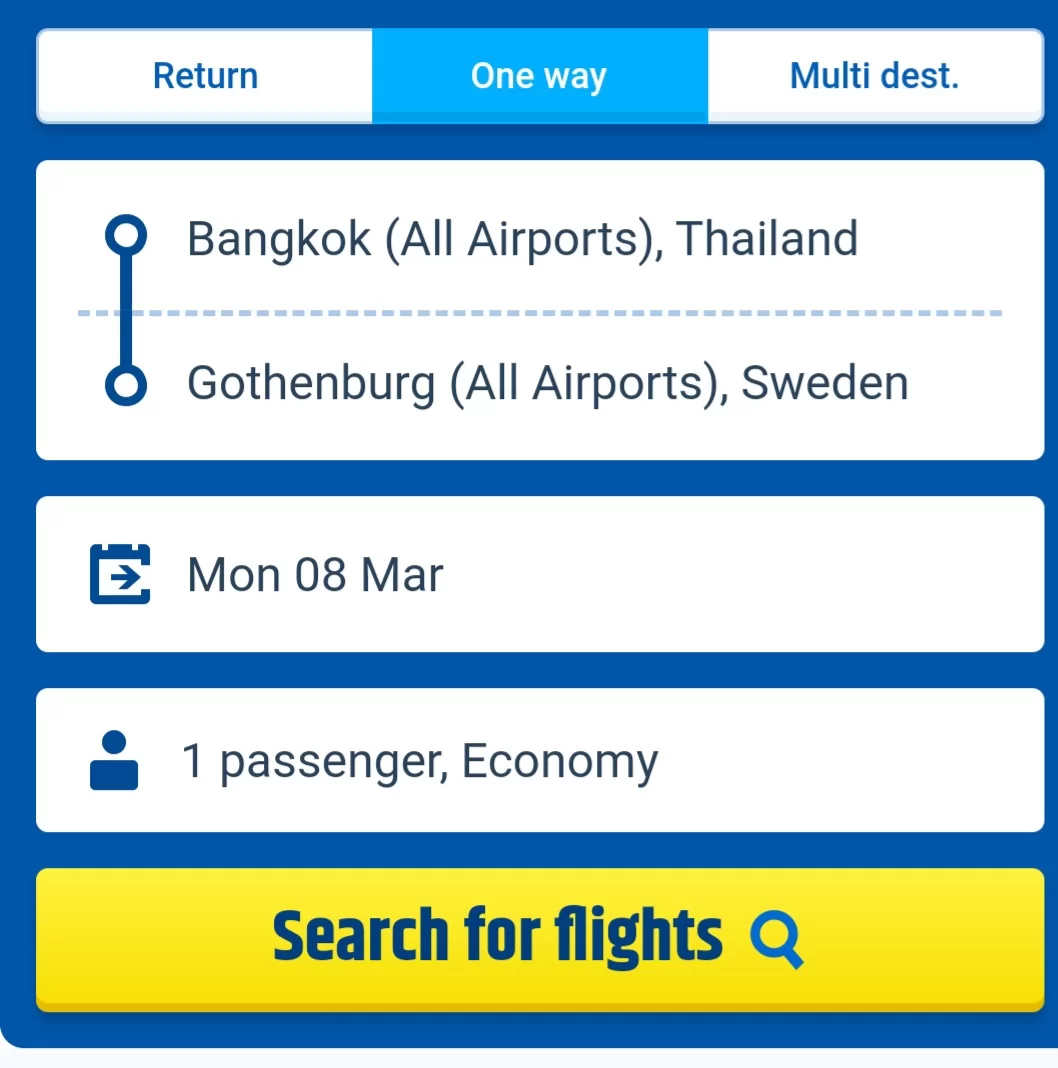
Task: Click the magnifying glass search icon
Action: coord(776,939)
